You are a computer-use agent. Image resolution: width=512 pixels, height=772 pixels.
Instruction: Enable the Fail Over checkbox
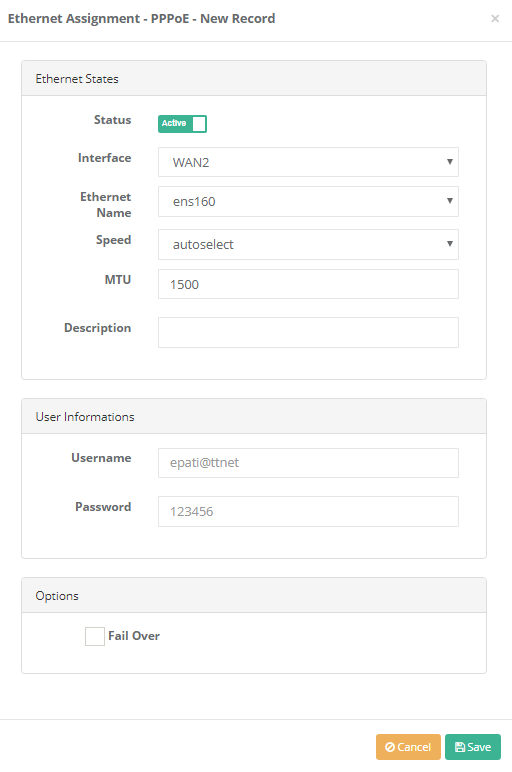point(95,636)
